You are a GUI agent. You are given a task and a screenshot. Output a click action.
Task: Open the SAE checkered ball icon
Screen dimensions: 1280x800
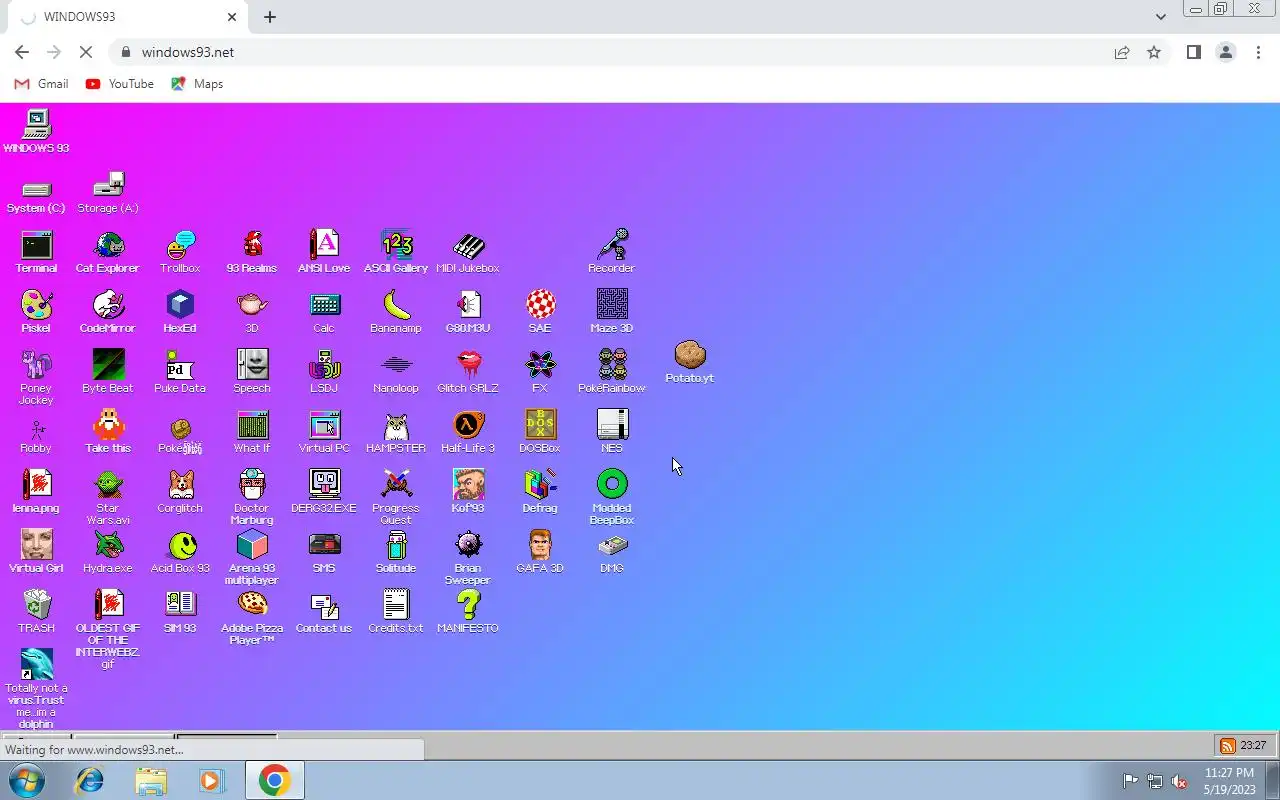540,311
